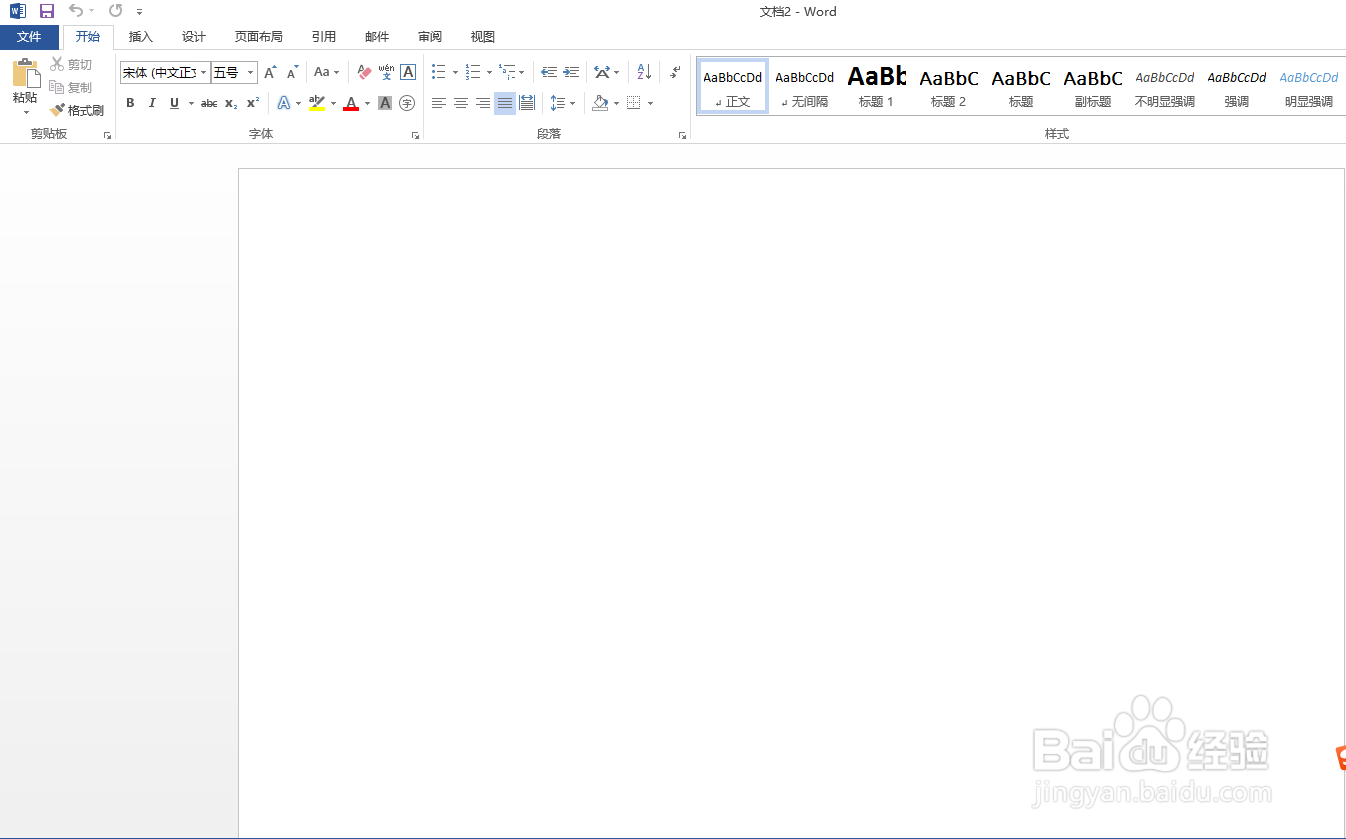The height and width of the screenshot is (839, 1346).
Task: Switch to the 引用 tab
Action: coord(324,37)
